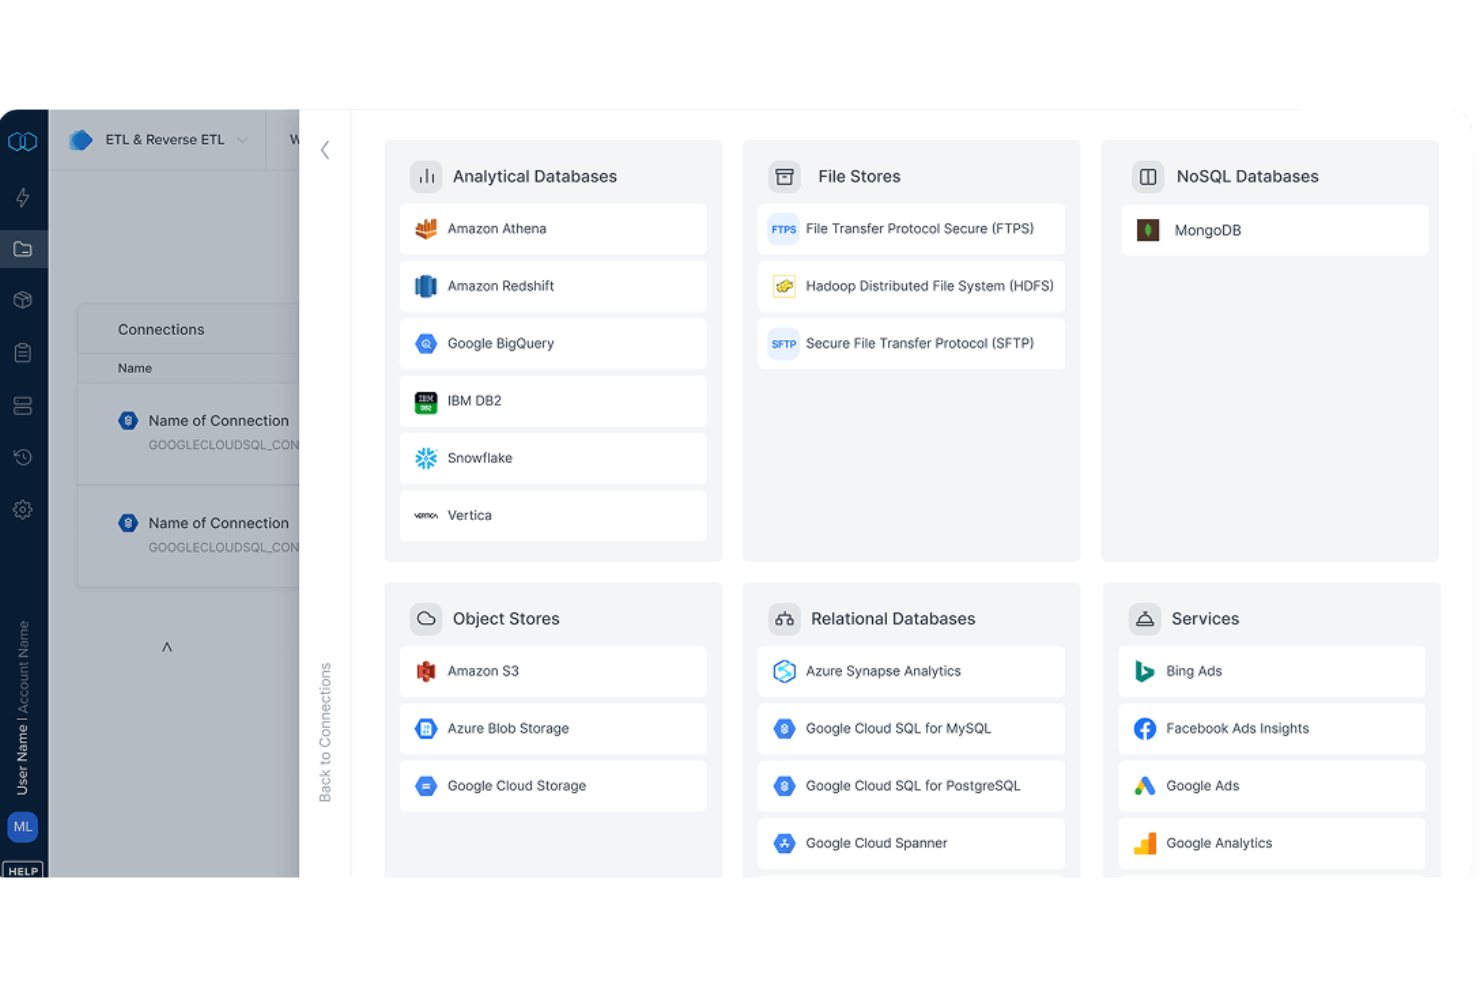Click Back to Connections vertical link
The image size is (1480, 987).
click(325, 732)
